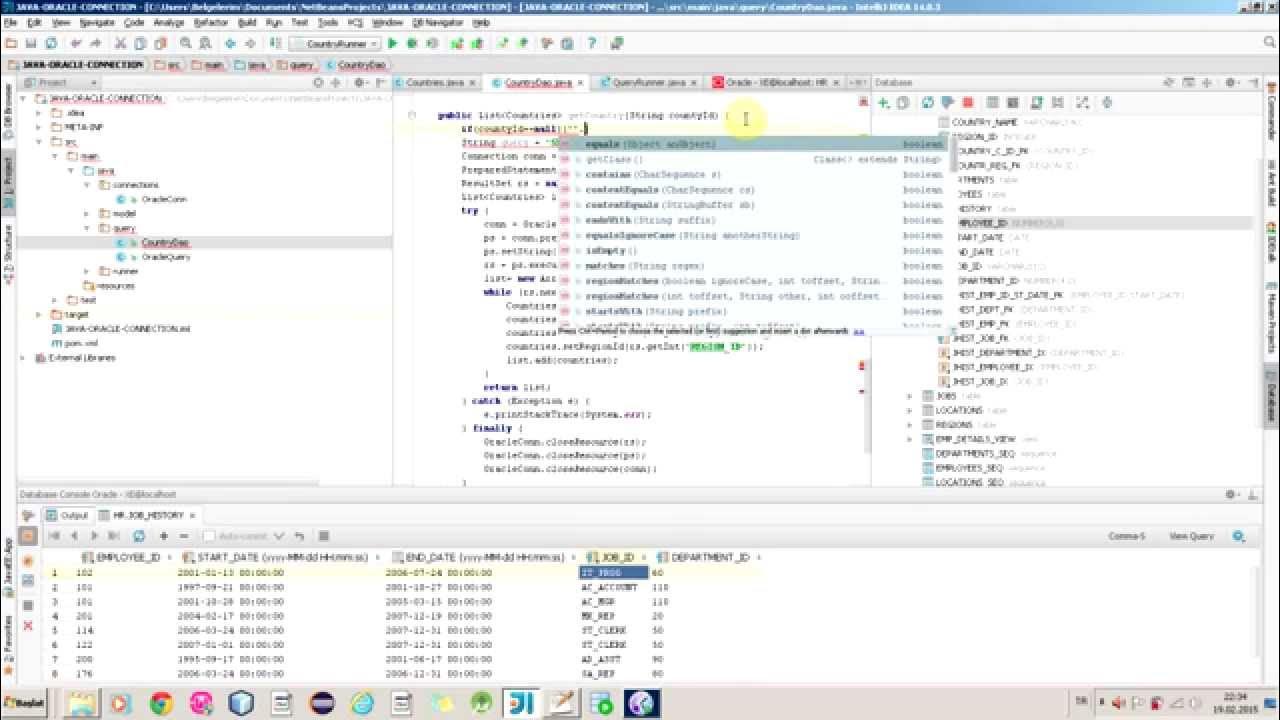
Task: Open the CountryRunner run configuration dropdown
Action: click(334, 44)
